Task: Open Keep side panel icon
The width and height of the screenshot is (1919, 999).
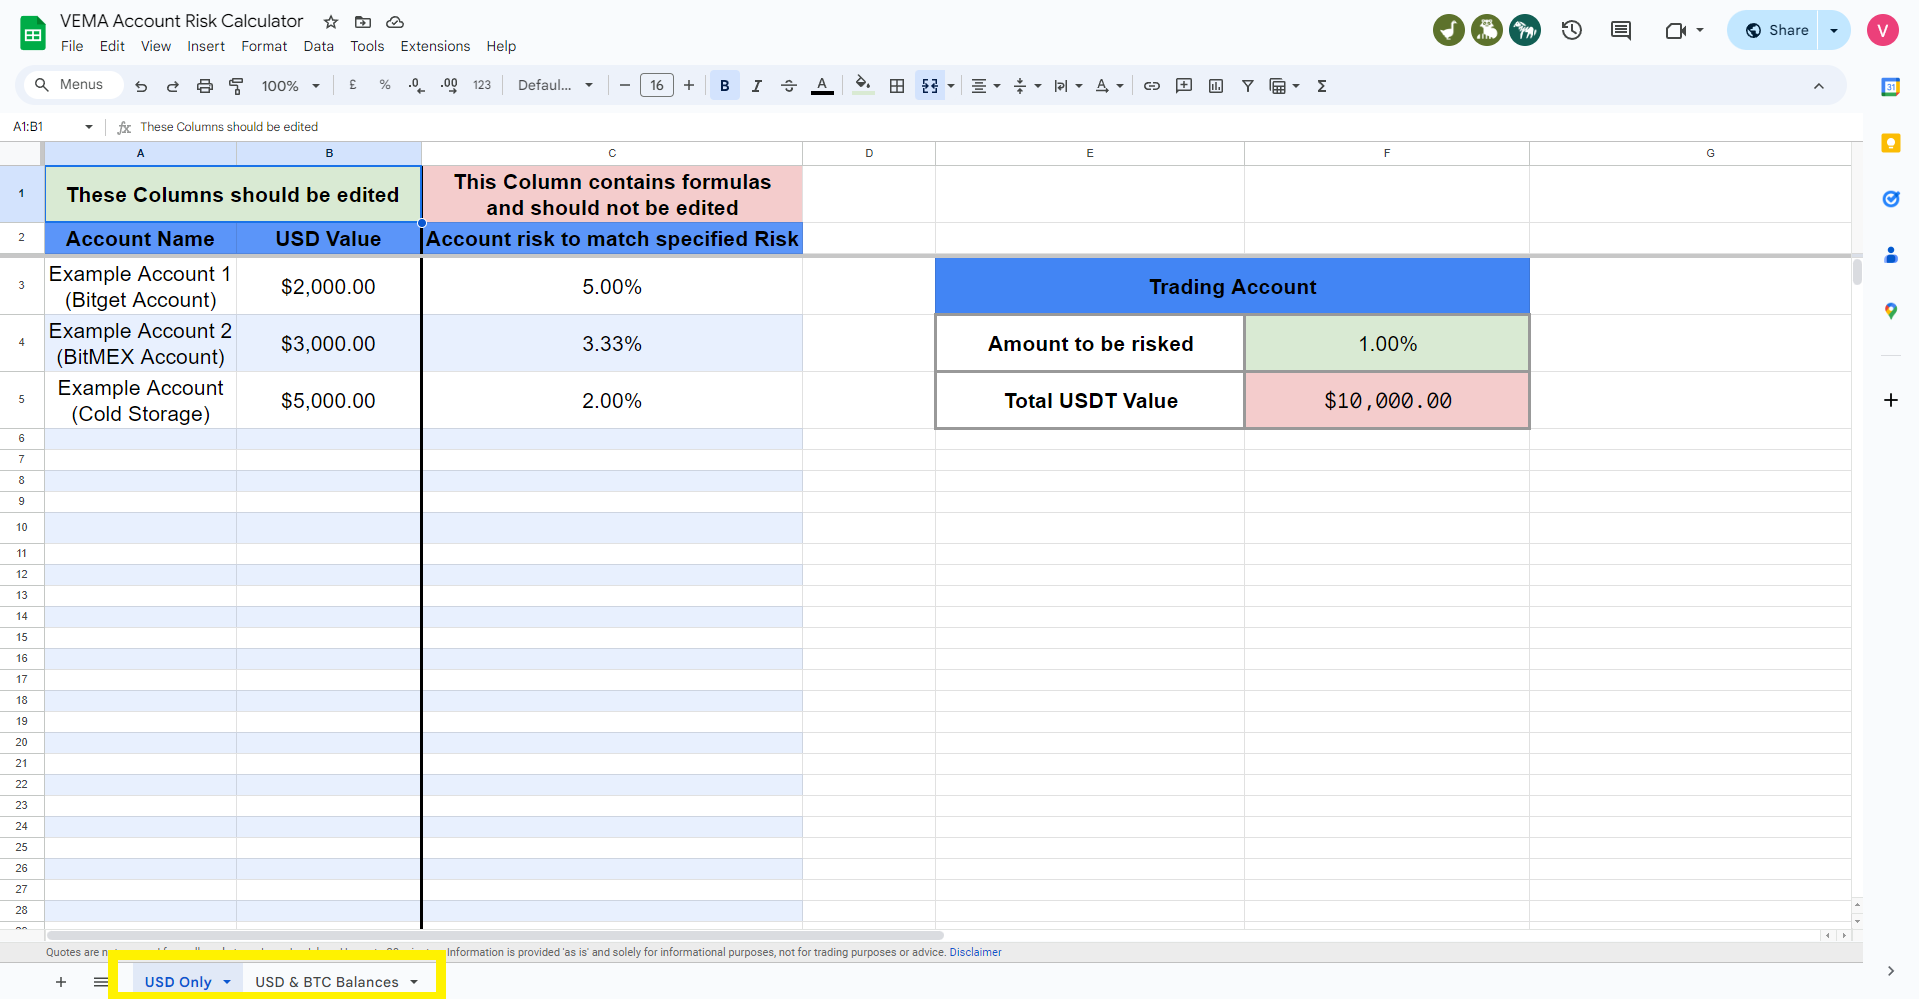Action: tap(1890, 143)
